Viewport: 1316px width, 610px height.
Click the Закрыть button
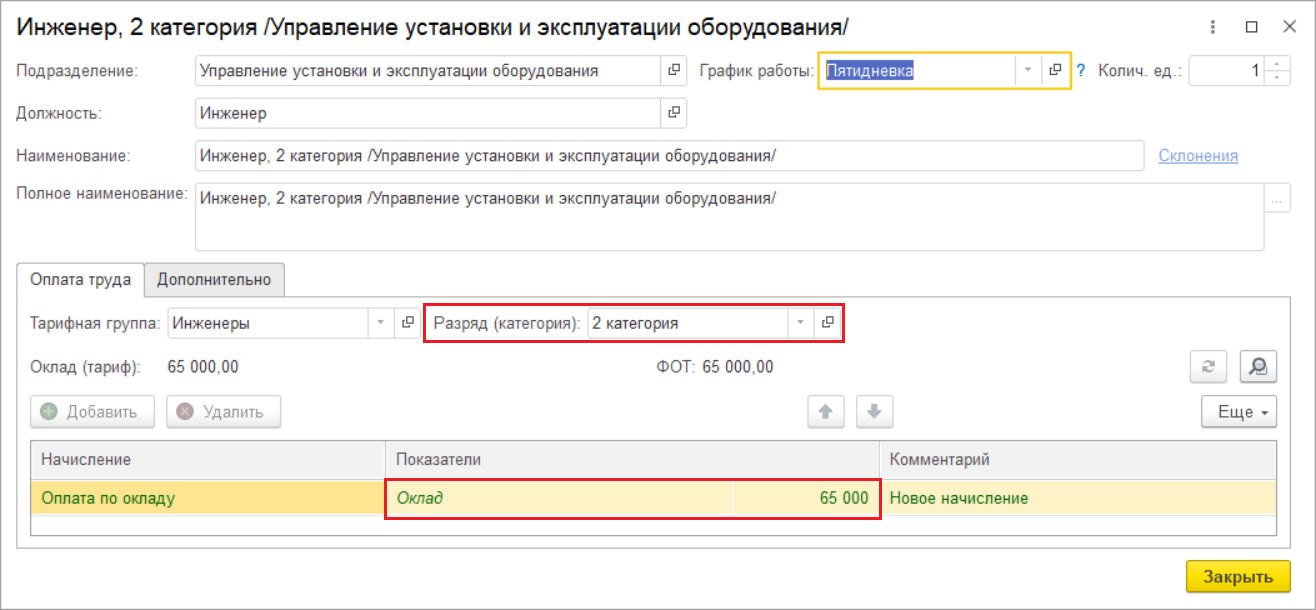pos(1237,577)
